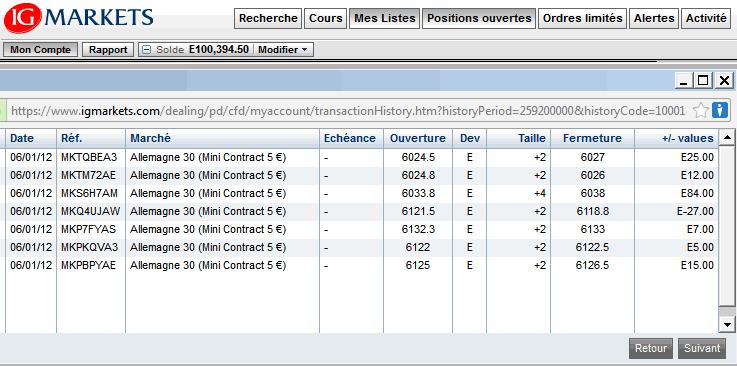Click the E5.00 profit value
This screenshot has width=737, height=366.
(x=700, y=247)
